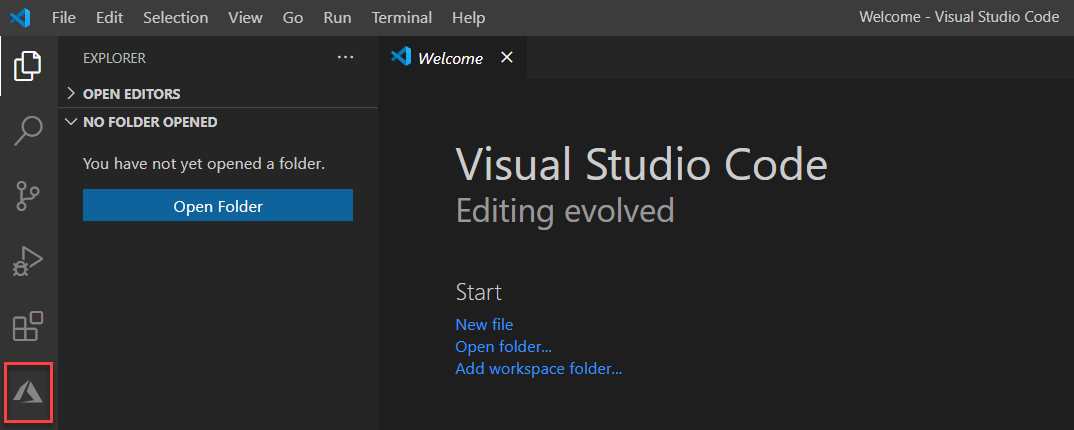Open the Run and Debug view icon
Screen dimensions: 1074x430
(x=28, y=261)
